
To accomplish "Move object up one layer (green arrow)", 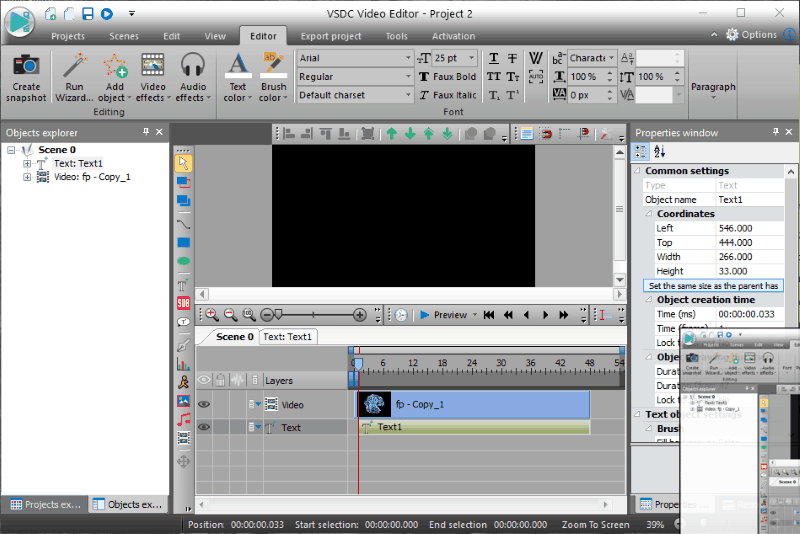I will pyautogui.click(x=392, y=134).
